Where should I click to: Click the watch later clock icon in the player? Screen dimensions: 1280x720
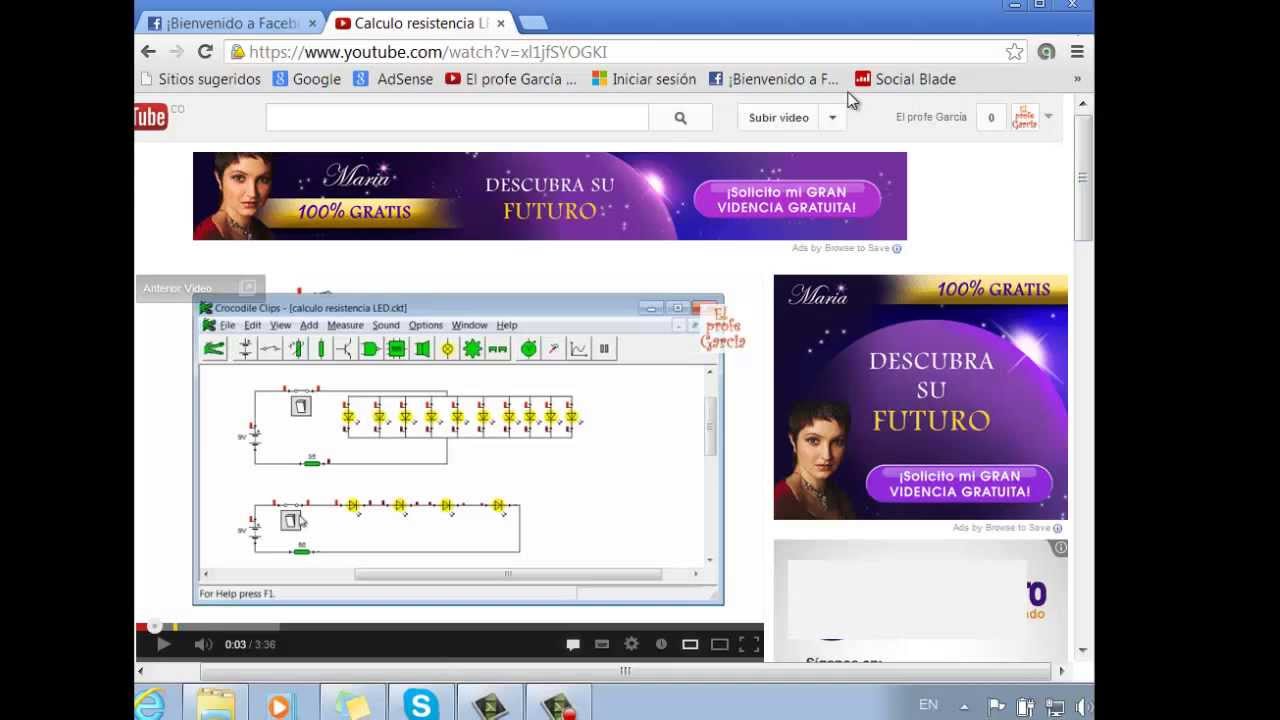pyautogui.click(x=661, y=644)
